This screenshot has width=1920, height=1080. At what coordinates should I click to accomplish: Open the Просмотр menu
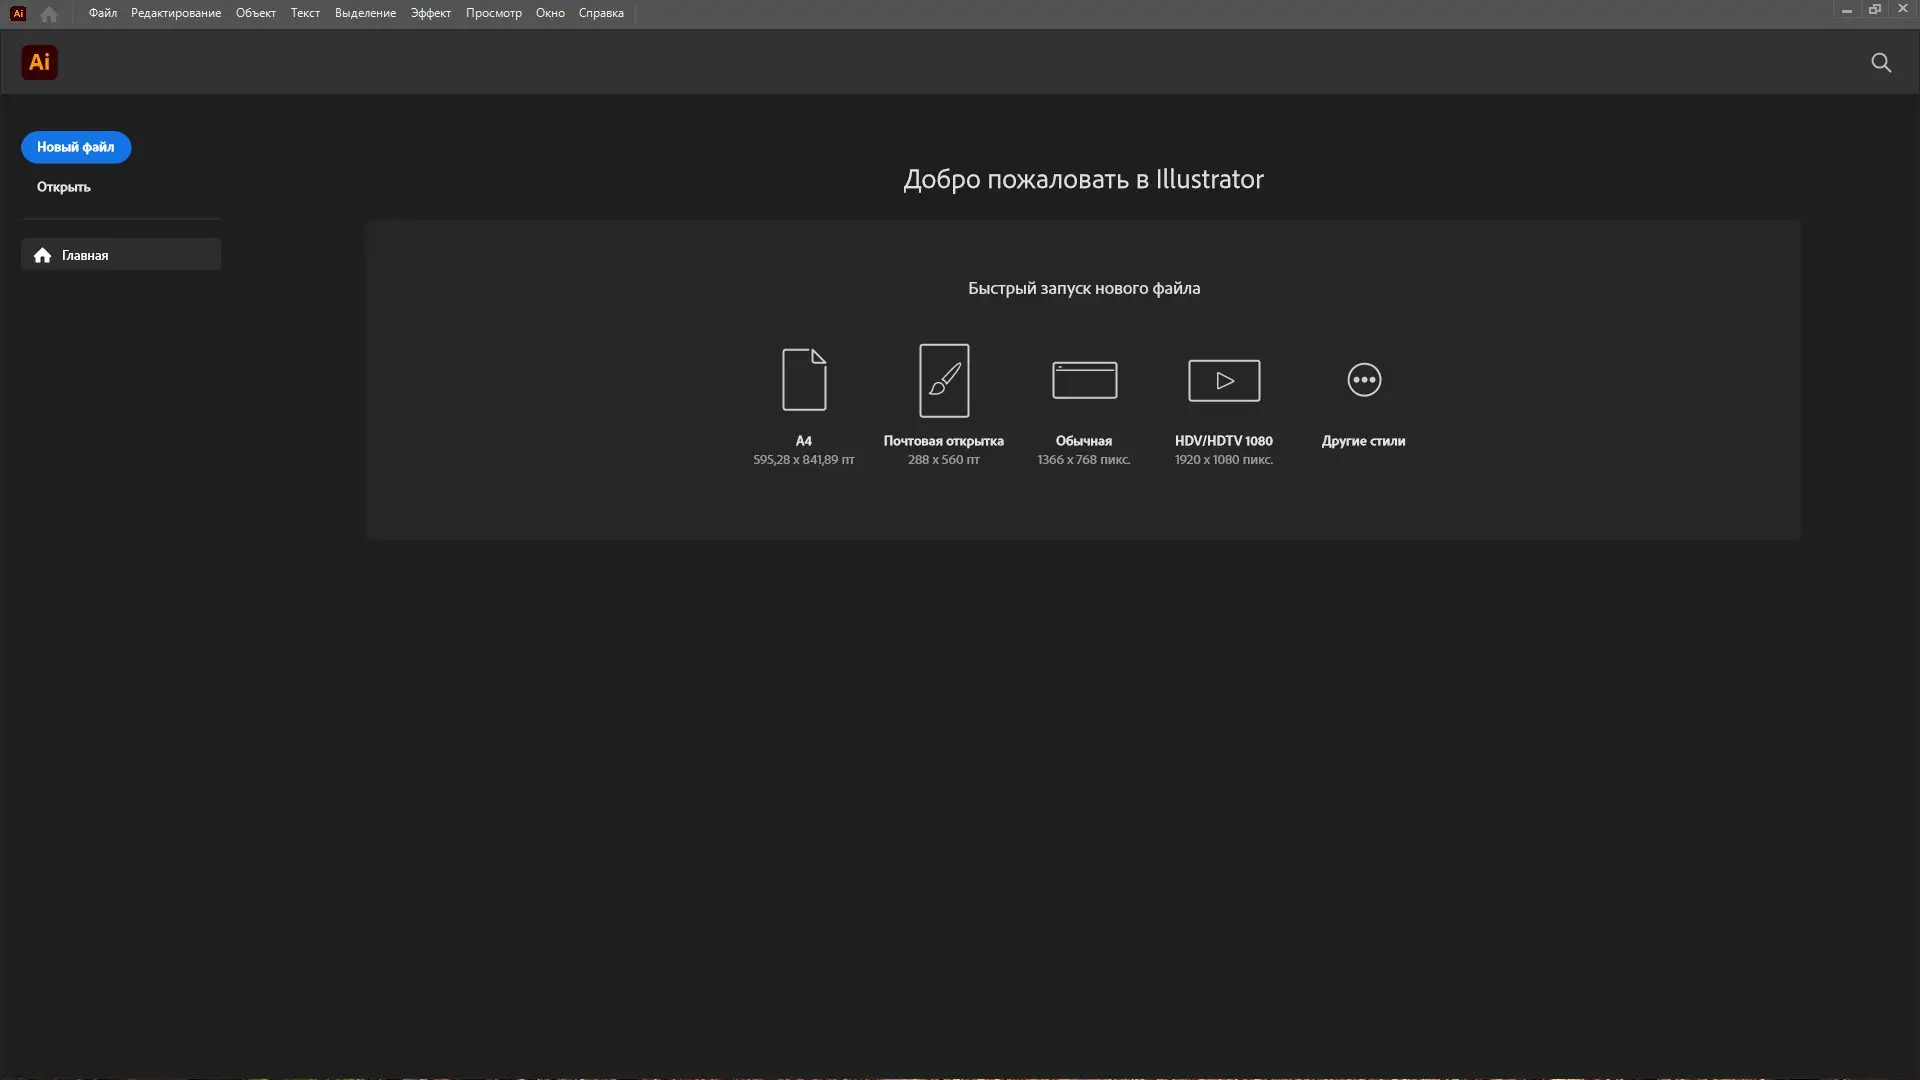coord(494,13)
